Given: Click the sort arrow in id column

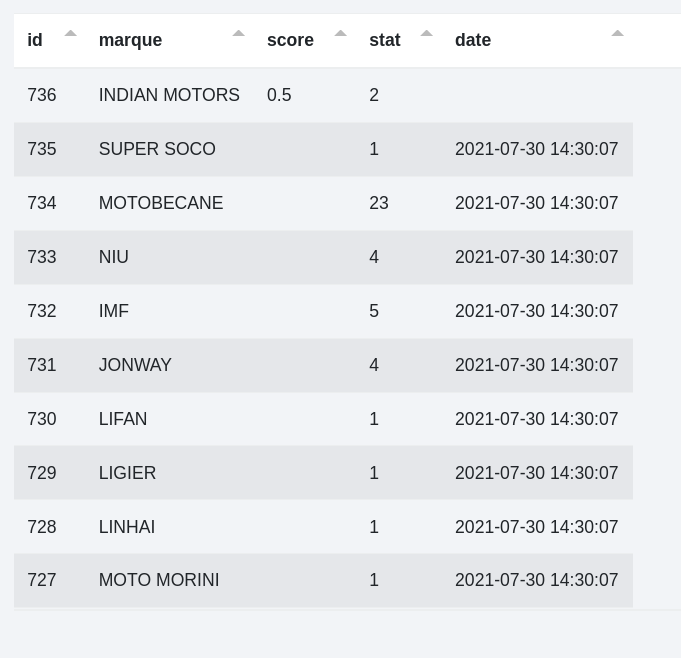Looking at the screenshot, I should [71, 34].
